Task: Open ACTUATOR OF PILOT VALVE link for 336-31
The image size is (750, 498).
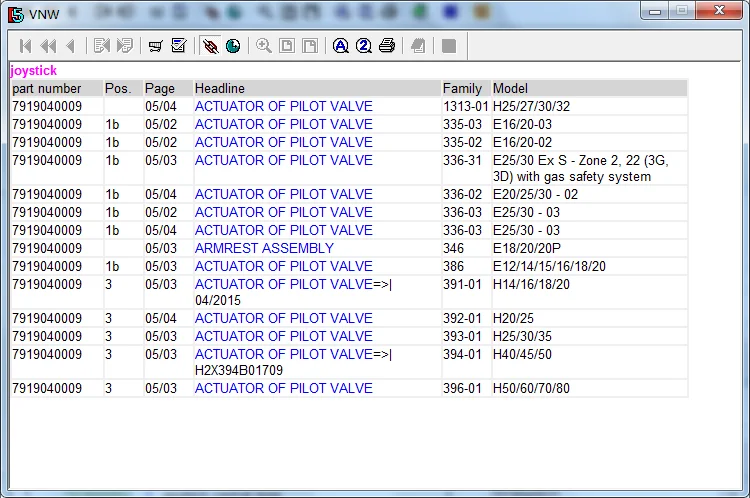Action: click(x=284, y=160)
